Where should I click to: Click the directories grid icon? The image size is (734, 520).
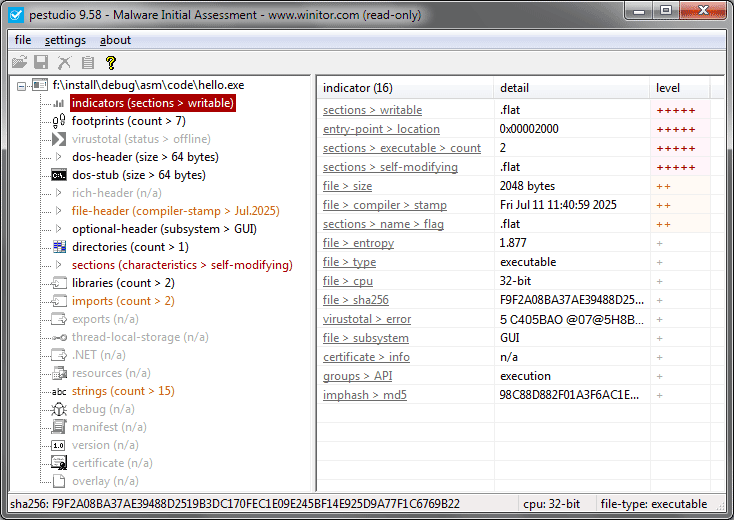click(x=59, y=247)
